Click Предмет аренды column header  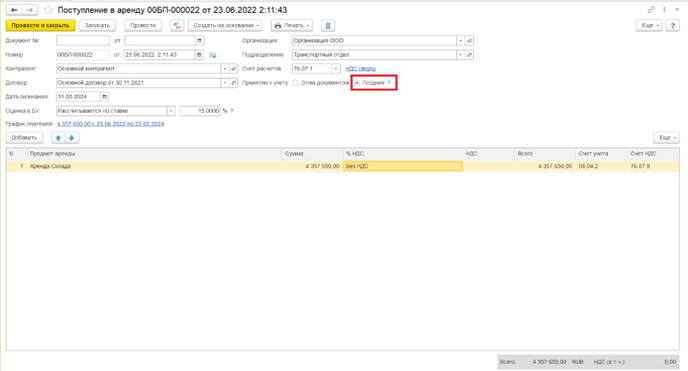pos(154,154)
